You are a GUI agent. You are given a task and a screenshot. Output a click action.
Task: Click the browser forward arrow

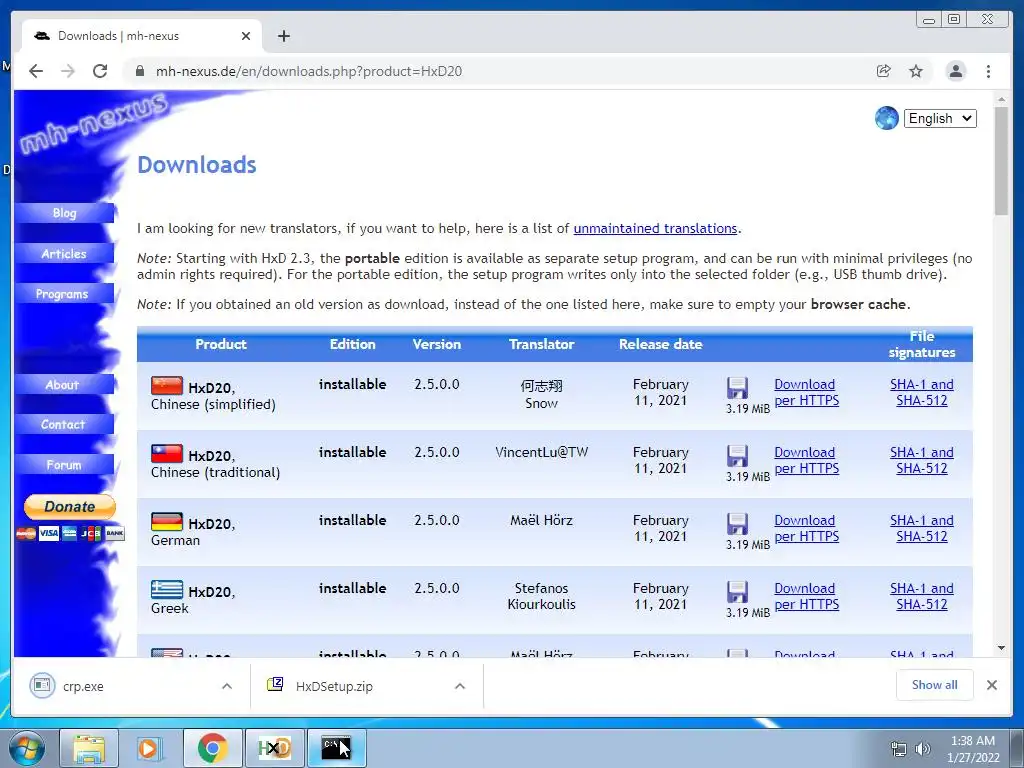(68, 71)
